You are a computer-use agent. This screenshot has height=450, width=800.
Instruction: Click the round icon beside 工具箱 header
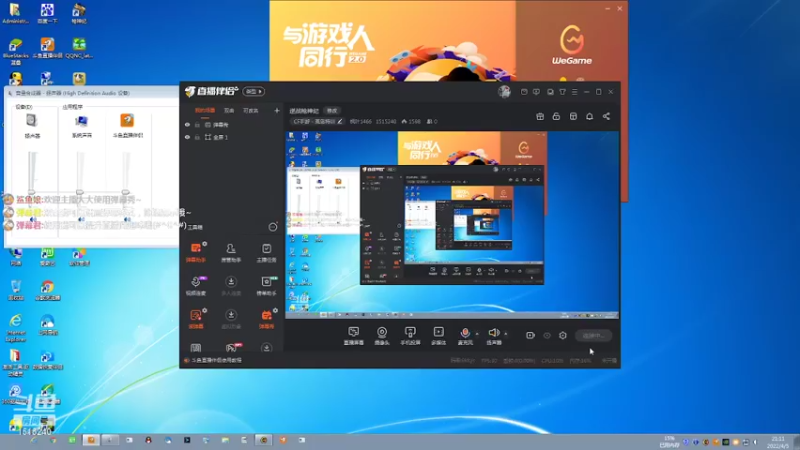[273, 227]
